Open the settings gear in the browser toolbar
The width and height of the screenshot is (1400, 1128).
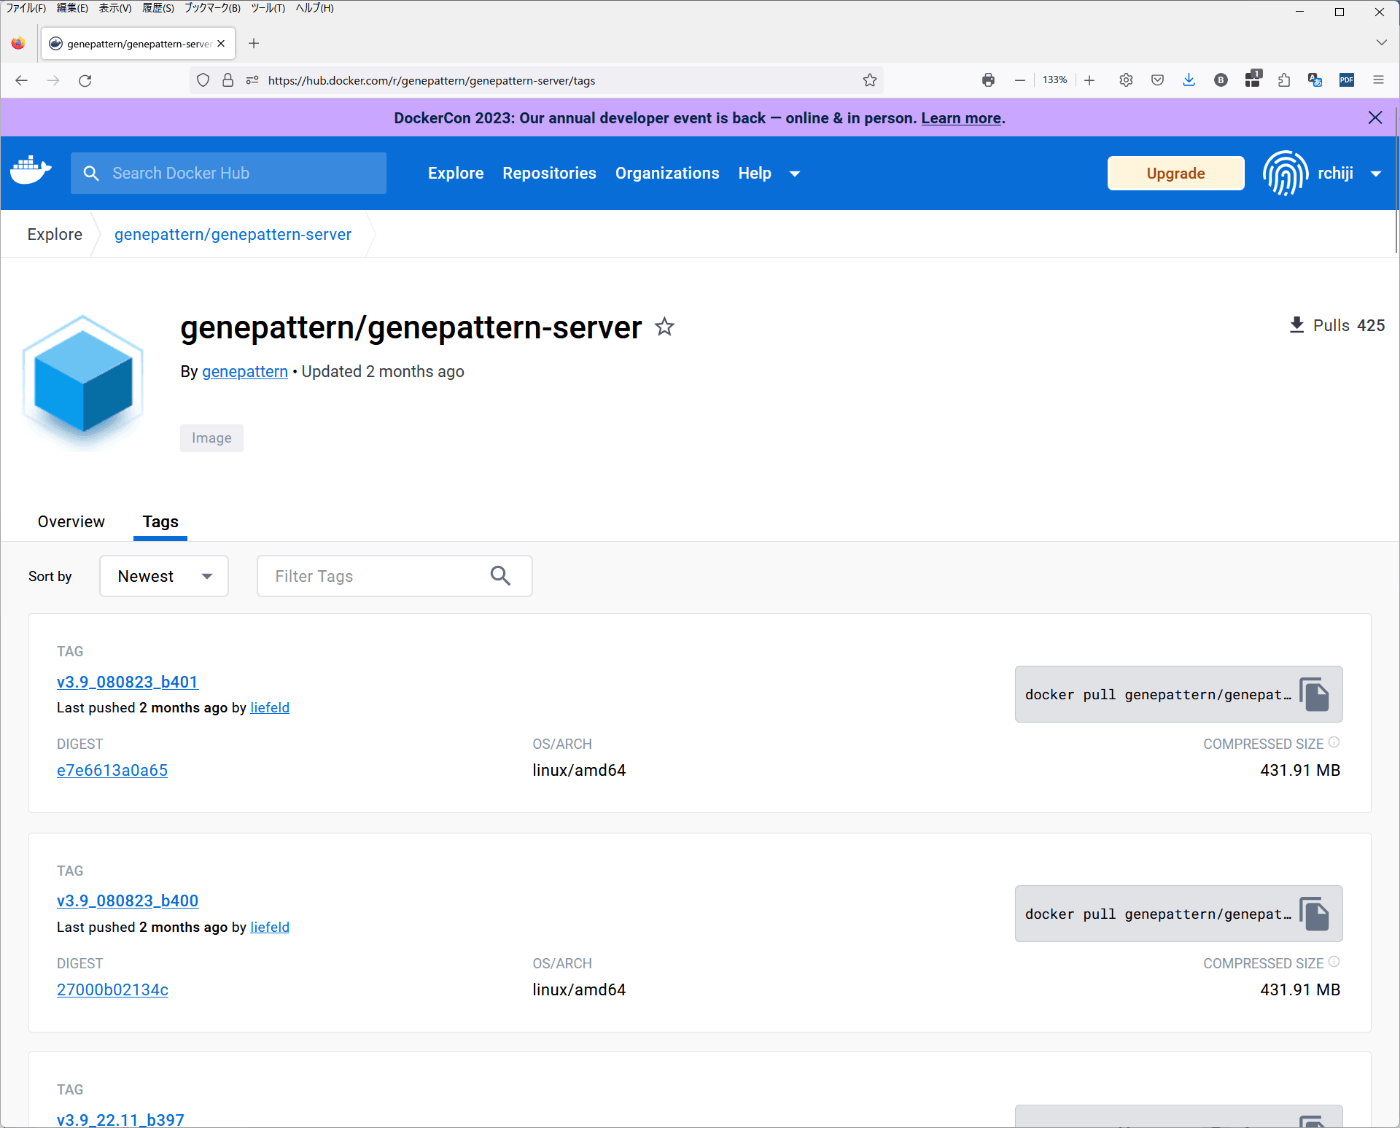click(x=1126, y=80)
